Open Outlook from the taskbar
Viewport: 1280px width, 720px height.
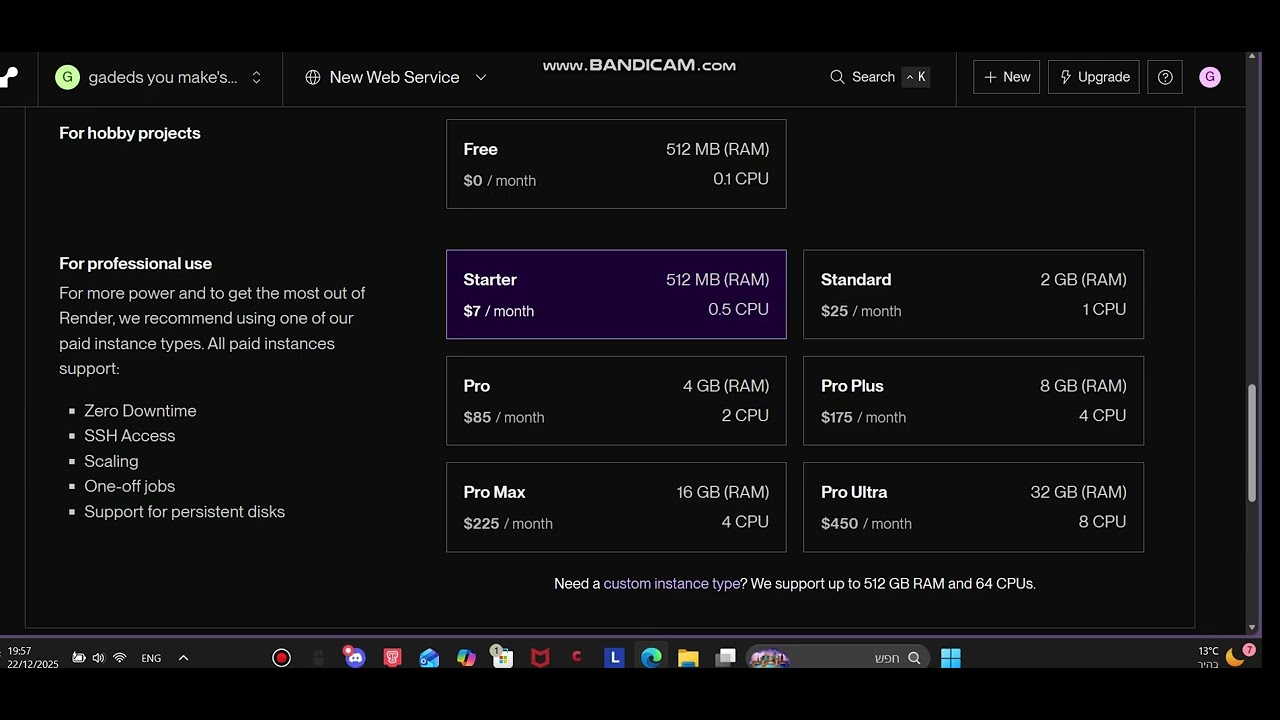(429, 657)
